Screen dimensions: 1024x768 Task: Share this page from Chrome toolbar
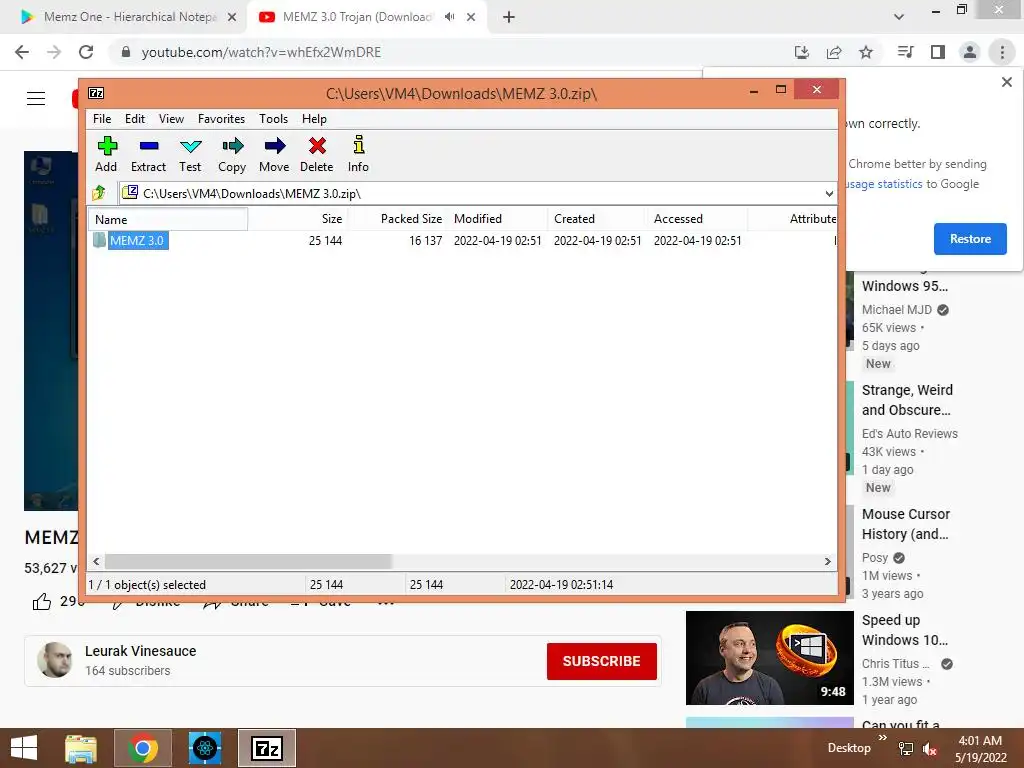pyautogui.click(x=834, y=52)
